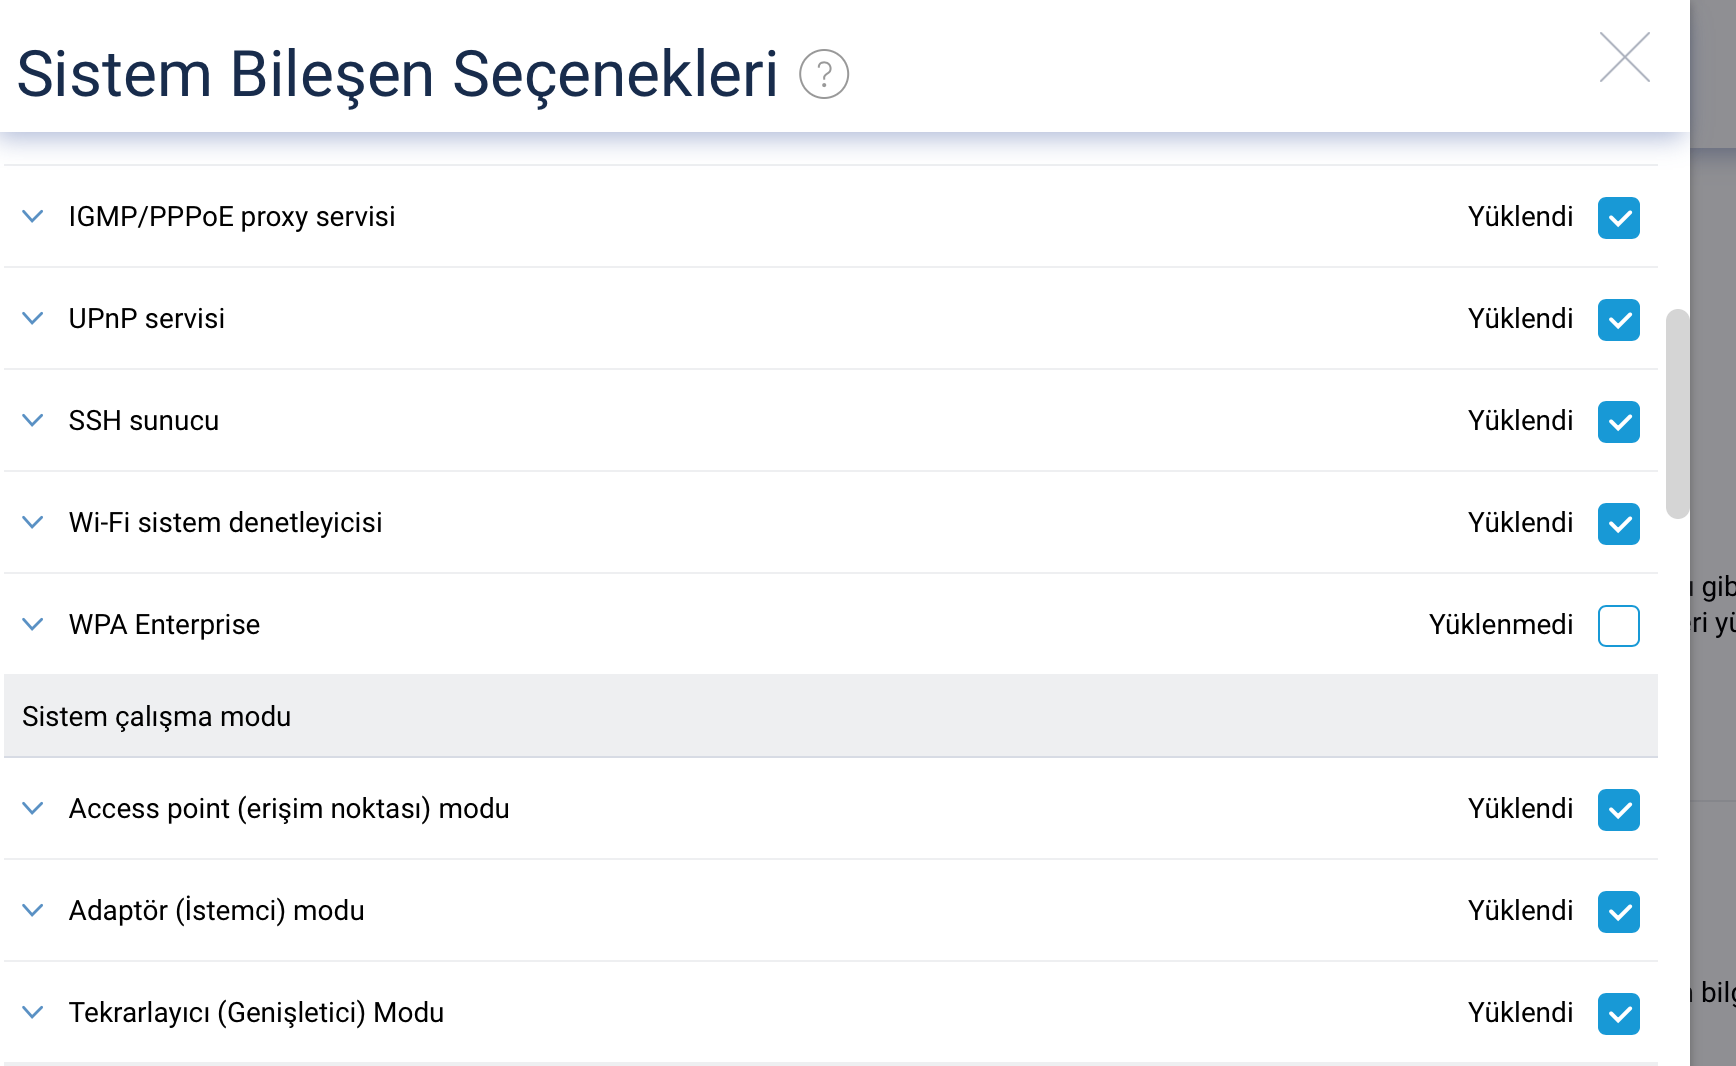Uncheck IGMP/PPPoE proxy servisi checkbox
The image size is (1736, 1066).
(1618, 218)
